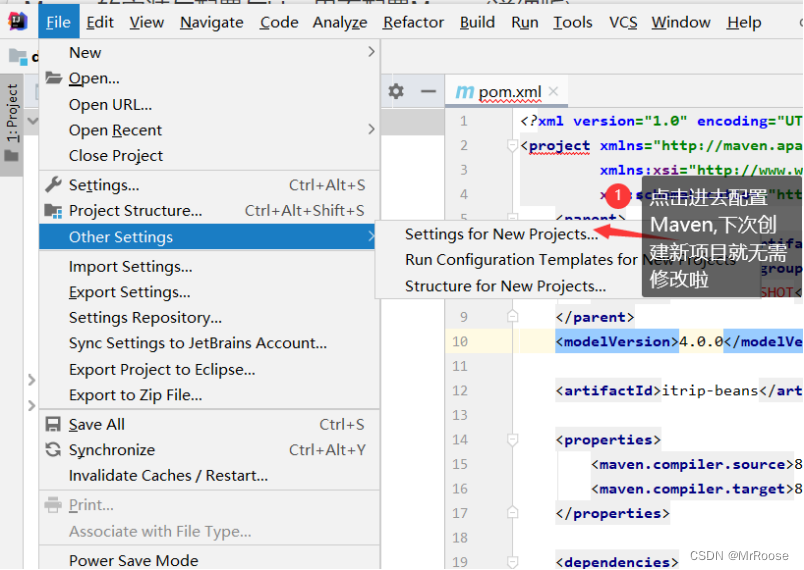Click the Maven m icon on pom.xml tab
The image size is (804, 570).
(x=465, y=92)
